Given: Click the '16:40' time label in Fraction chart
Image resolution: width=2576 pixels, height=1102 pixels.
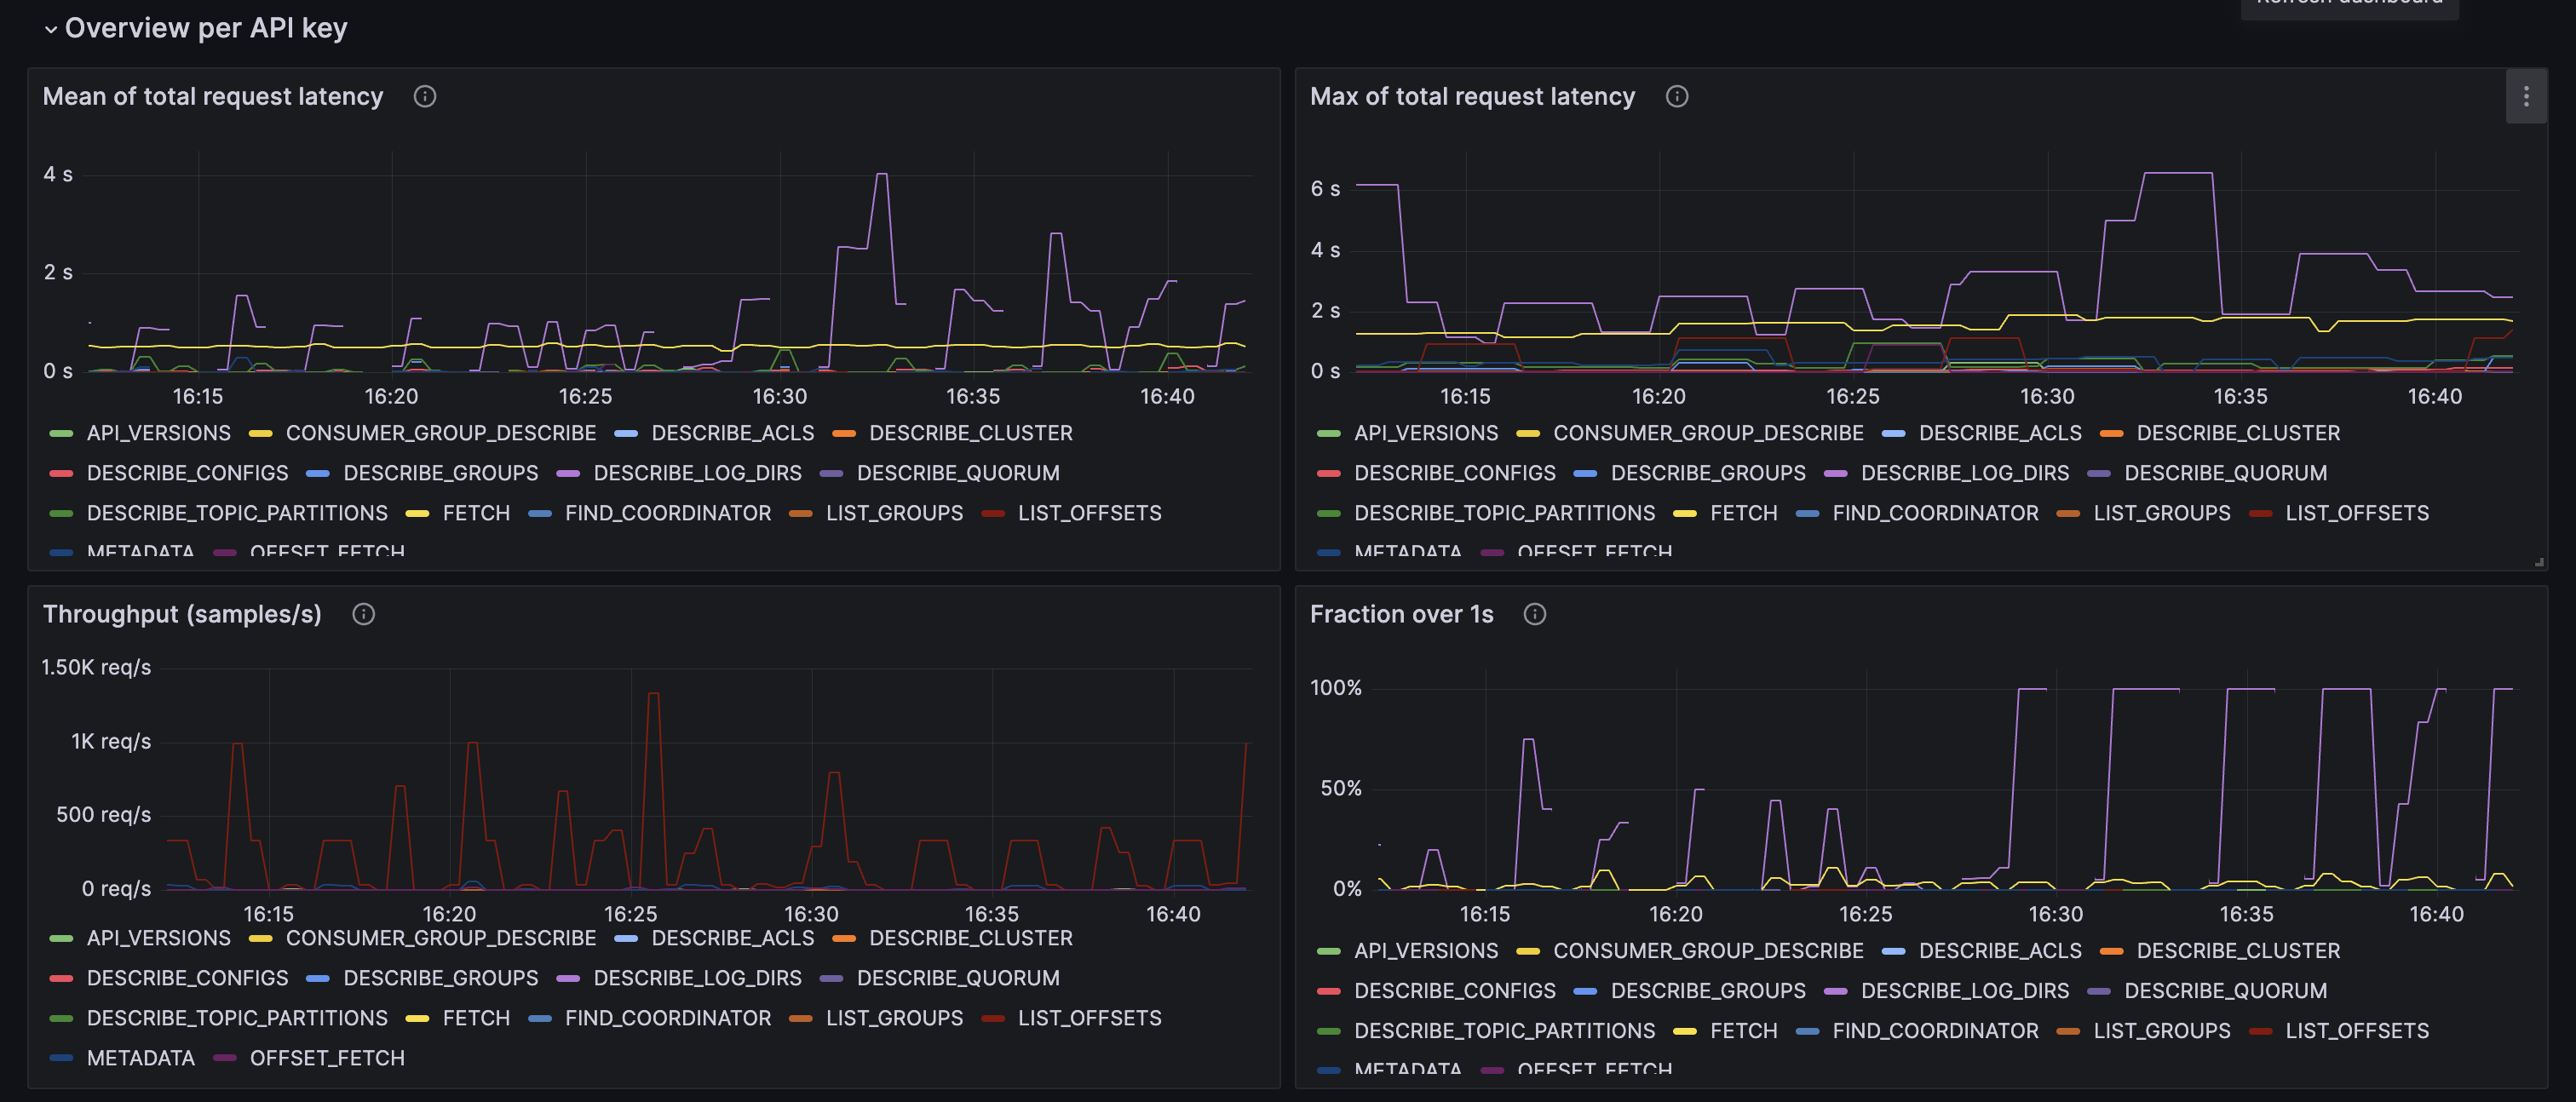Looking at the screenshot, I should click(x=2436, y=915).
